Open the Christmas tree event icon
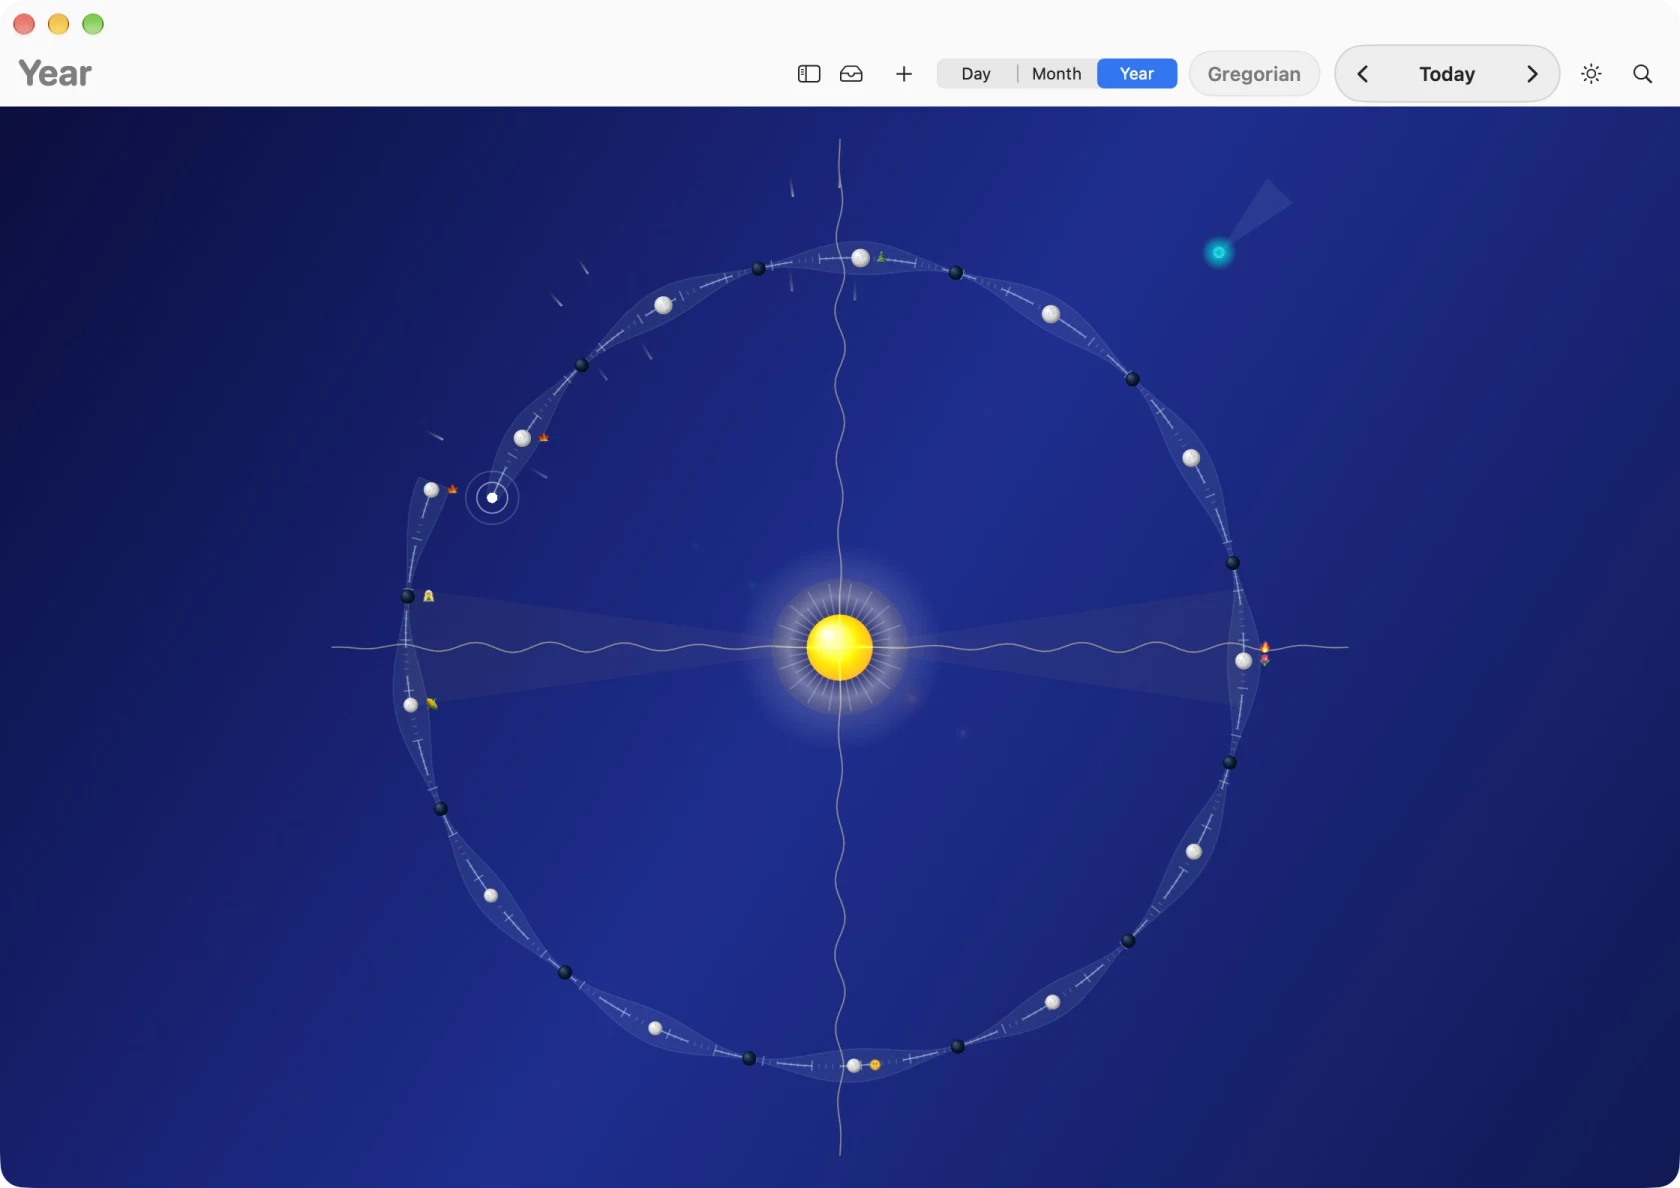This screenshot has width=1680, height=1188. tap(881, 257)
